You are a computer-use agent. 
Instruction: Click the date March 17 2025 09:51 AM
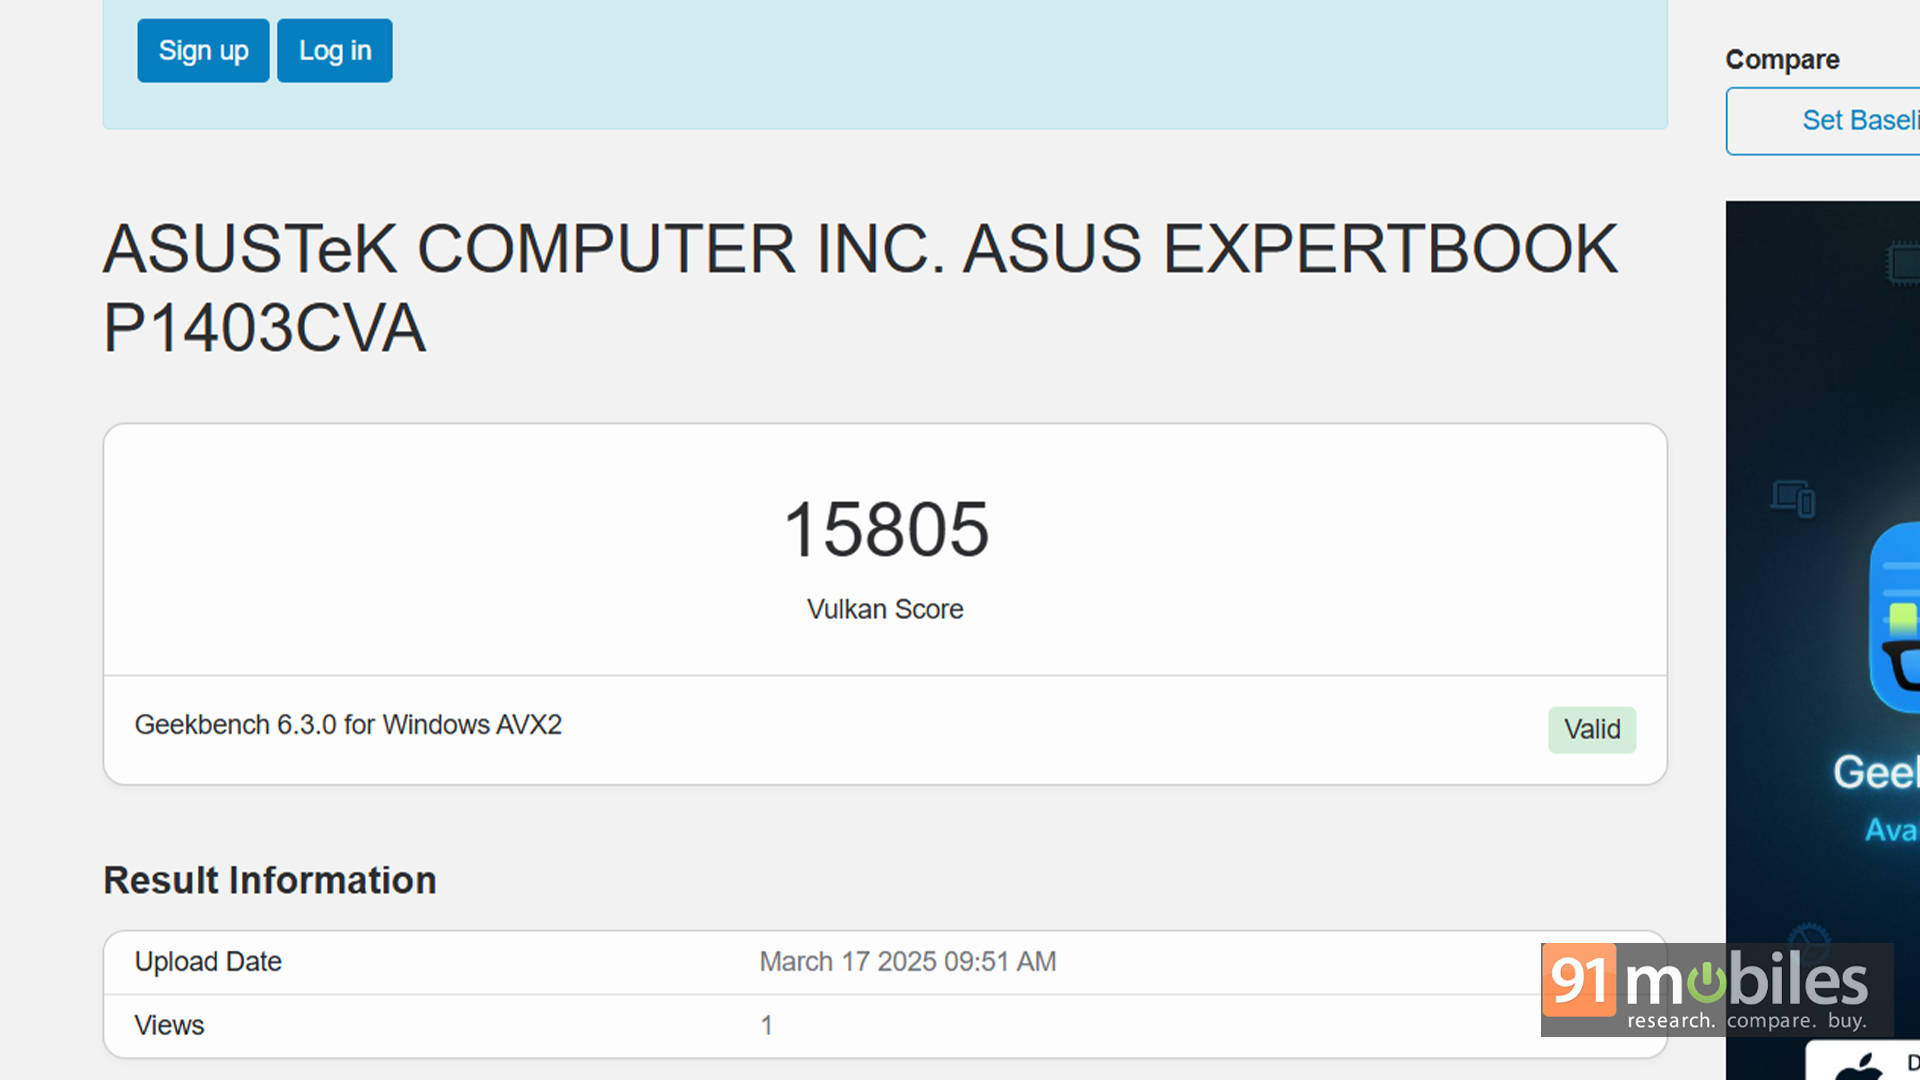[x=908, y=961]
